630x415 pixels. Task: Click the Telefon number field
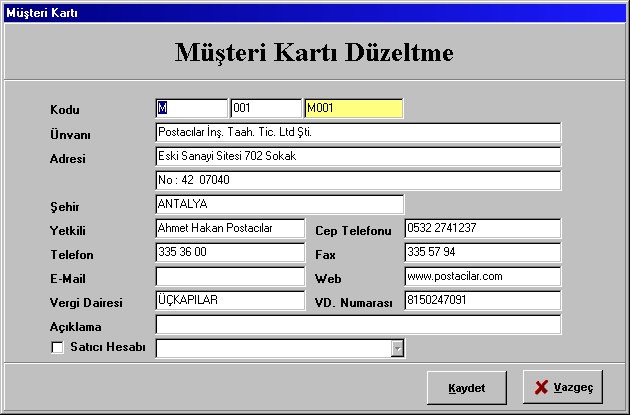[230, 252]
